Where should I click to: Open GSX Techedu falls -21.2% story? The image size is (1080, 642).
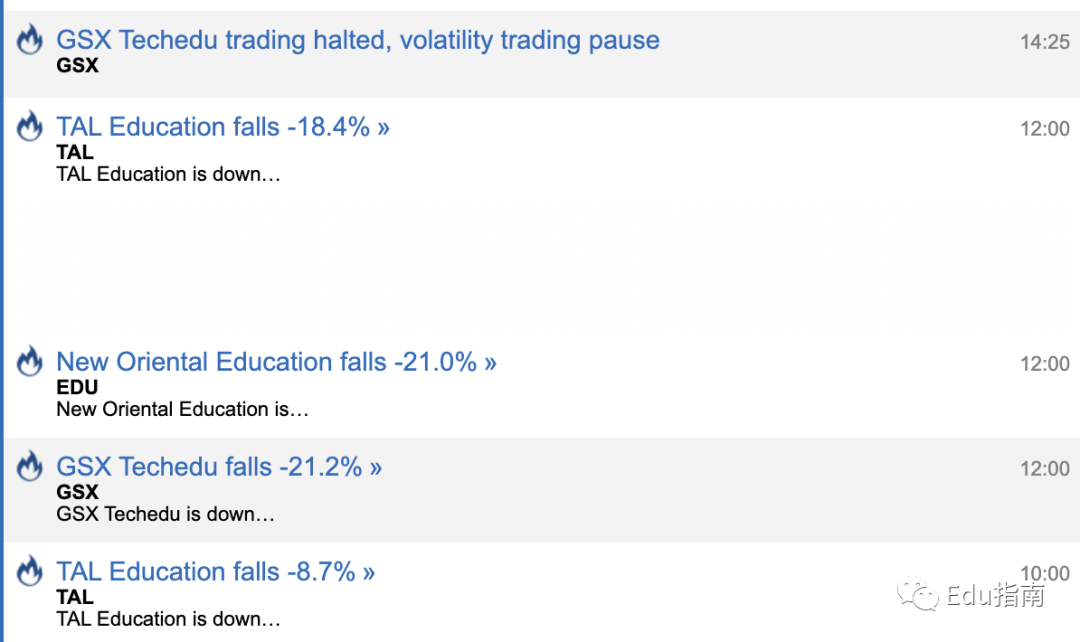coord(219,466)
